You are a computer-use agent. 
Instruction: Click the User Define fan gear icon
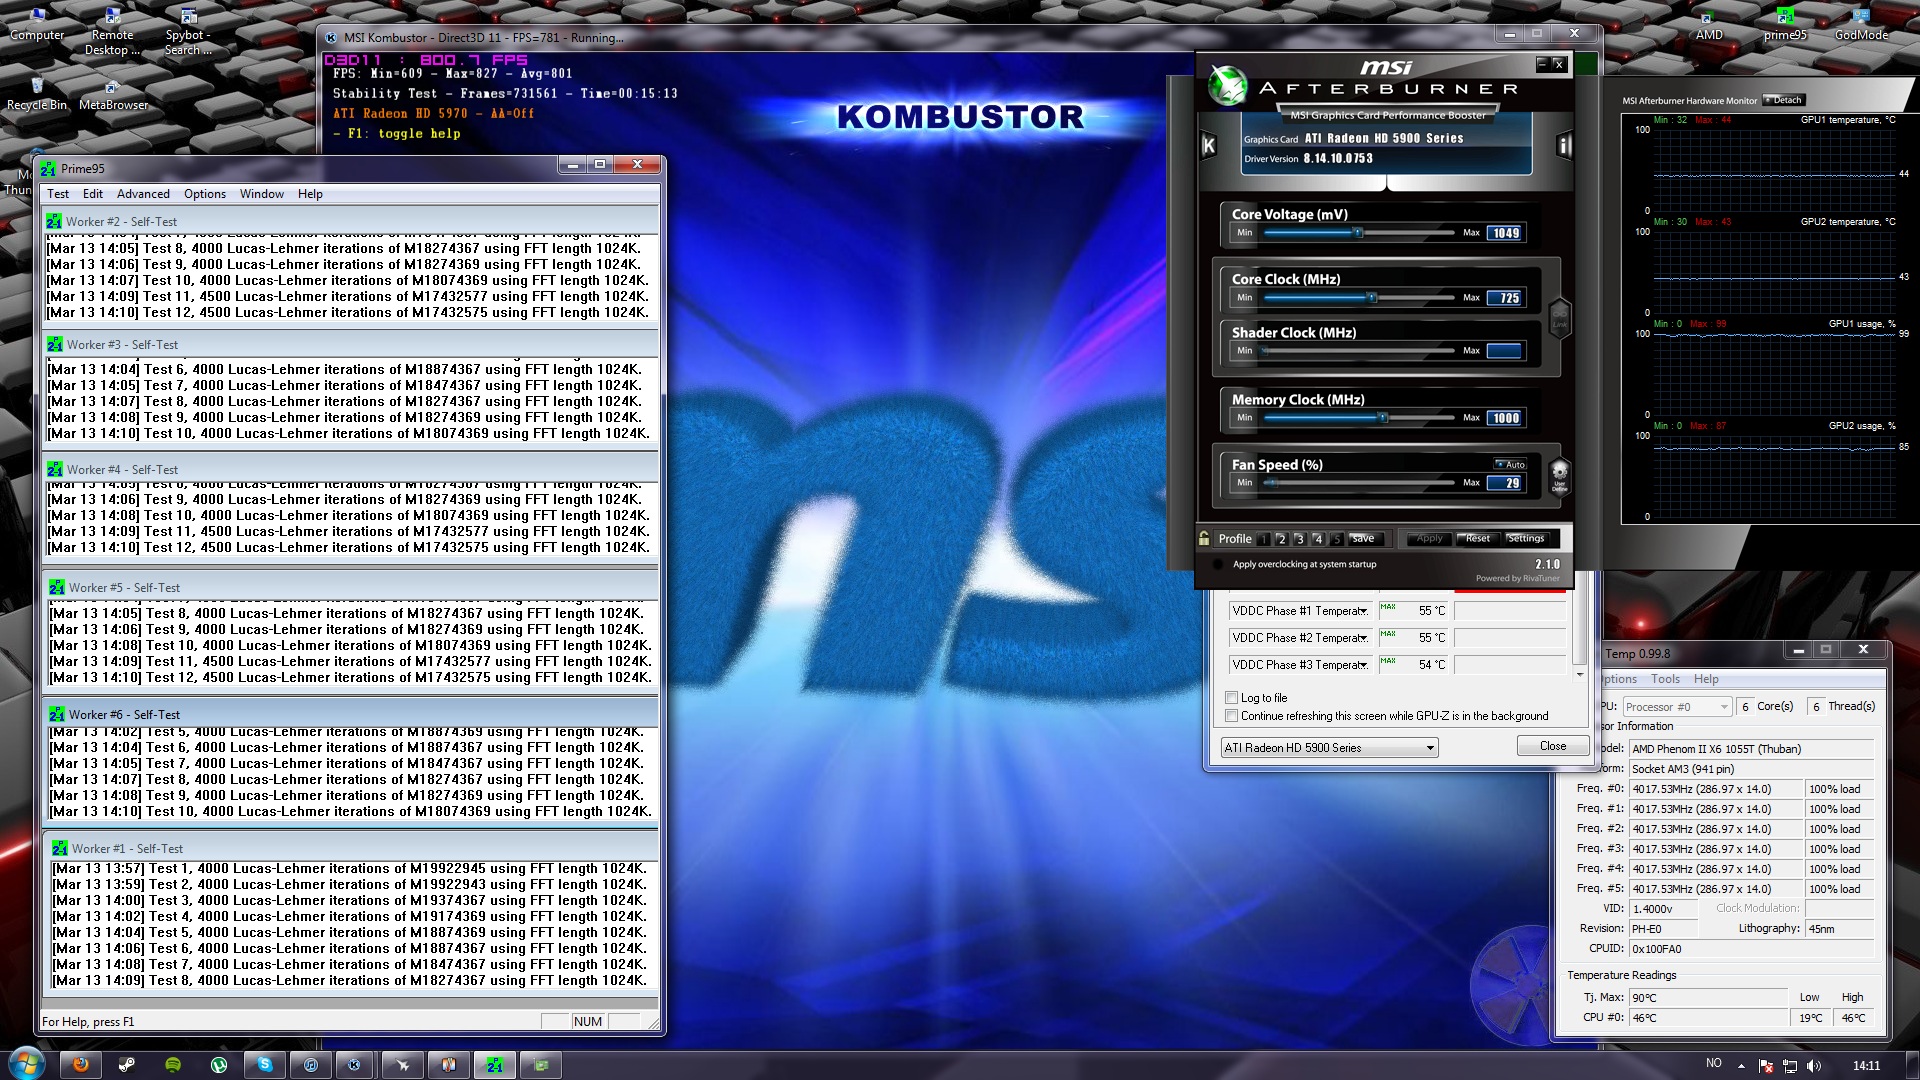coord(1559,474)
